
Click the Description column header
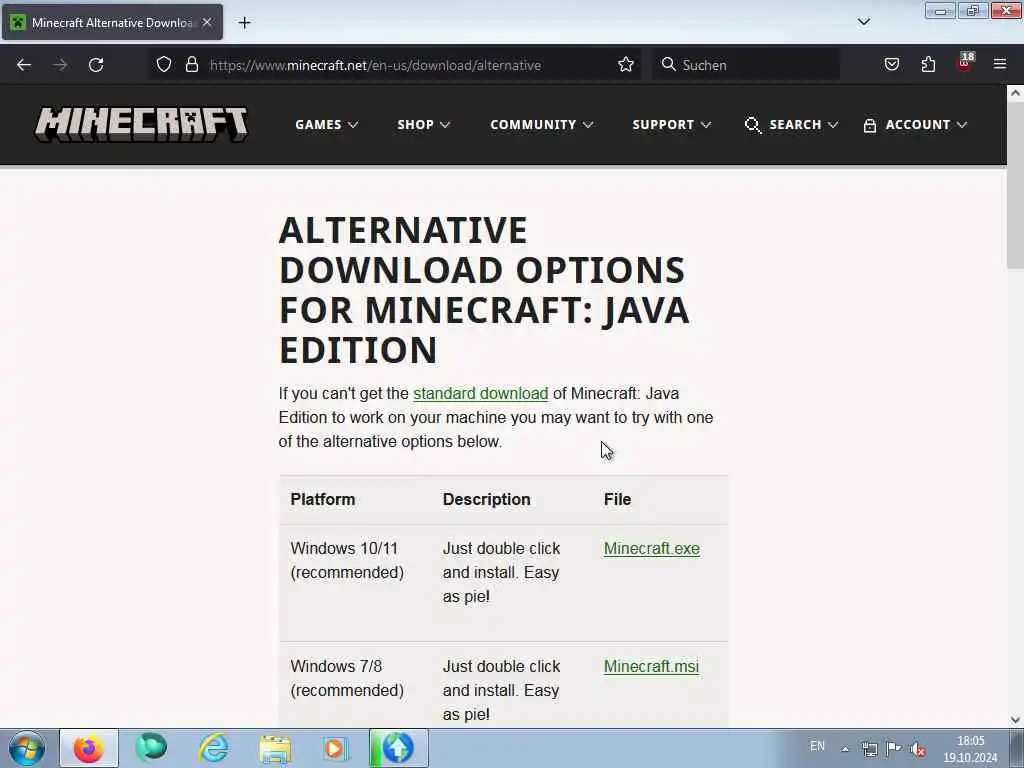tap(487, 500)
